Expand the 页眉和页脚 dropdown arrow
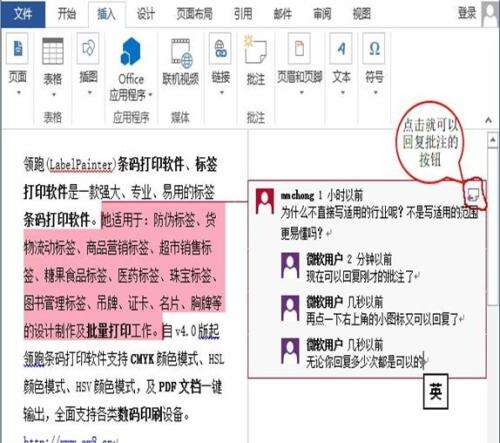The image size is (500, 443). click(301, 92)
